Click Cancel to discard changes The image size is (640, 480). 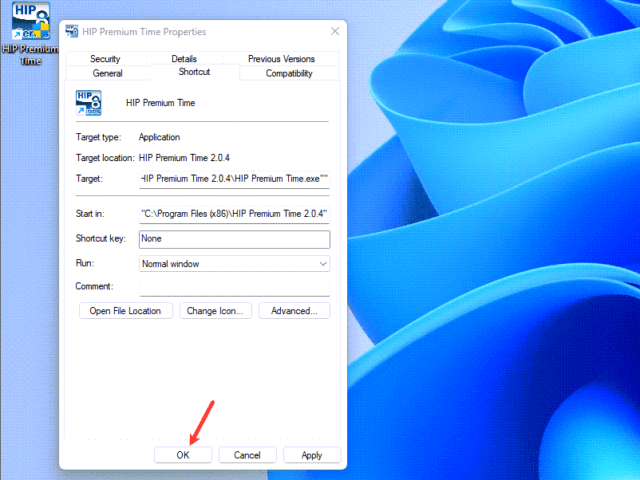click(x=247, y=455)
